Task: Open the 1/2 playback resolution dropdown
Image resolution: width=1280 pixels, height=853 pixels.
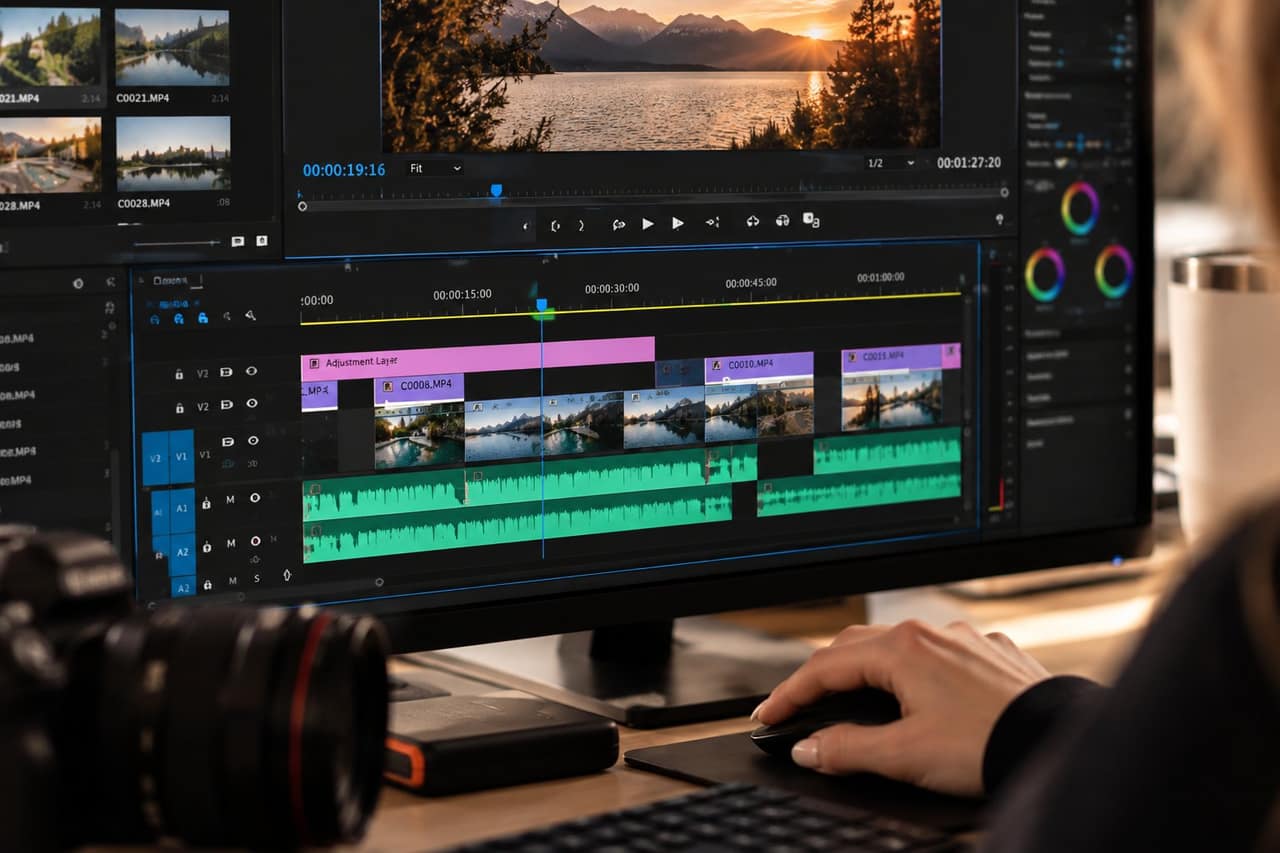Action: (x=890, y=163)
